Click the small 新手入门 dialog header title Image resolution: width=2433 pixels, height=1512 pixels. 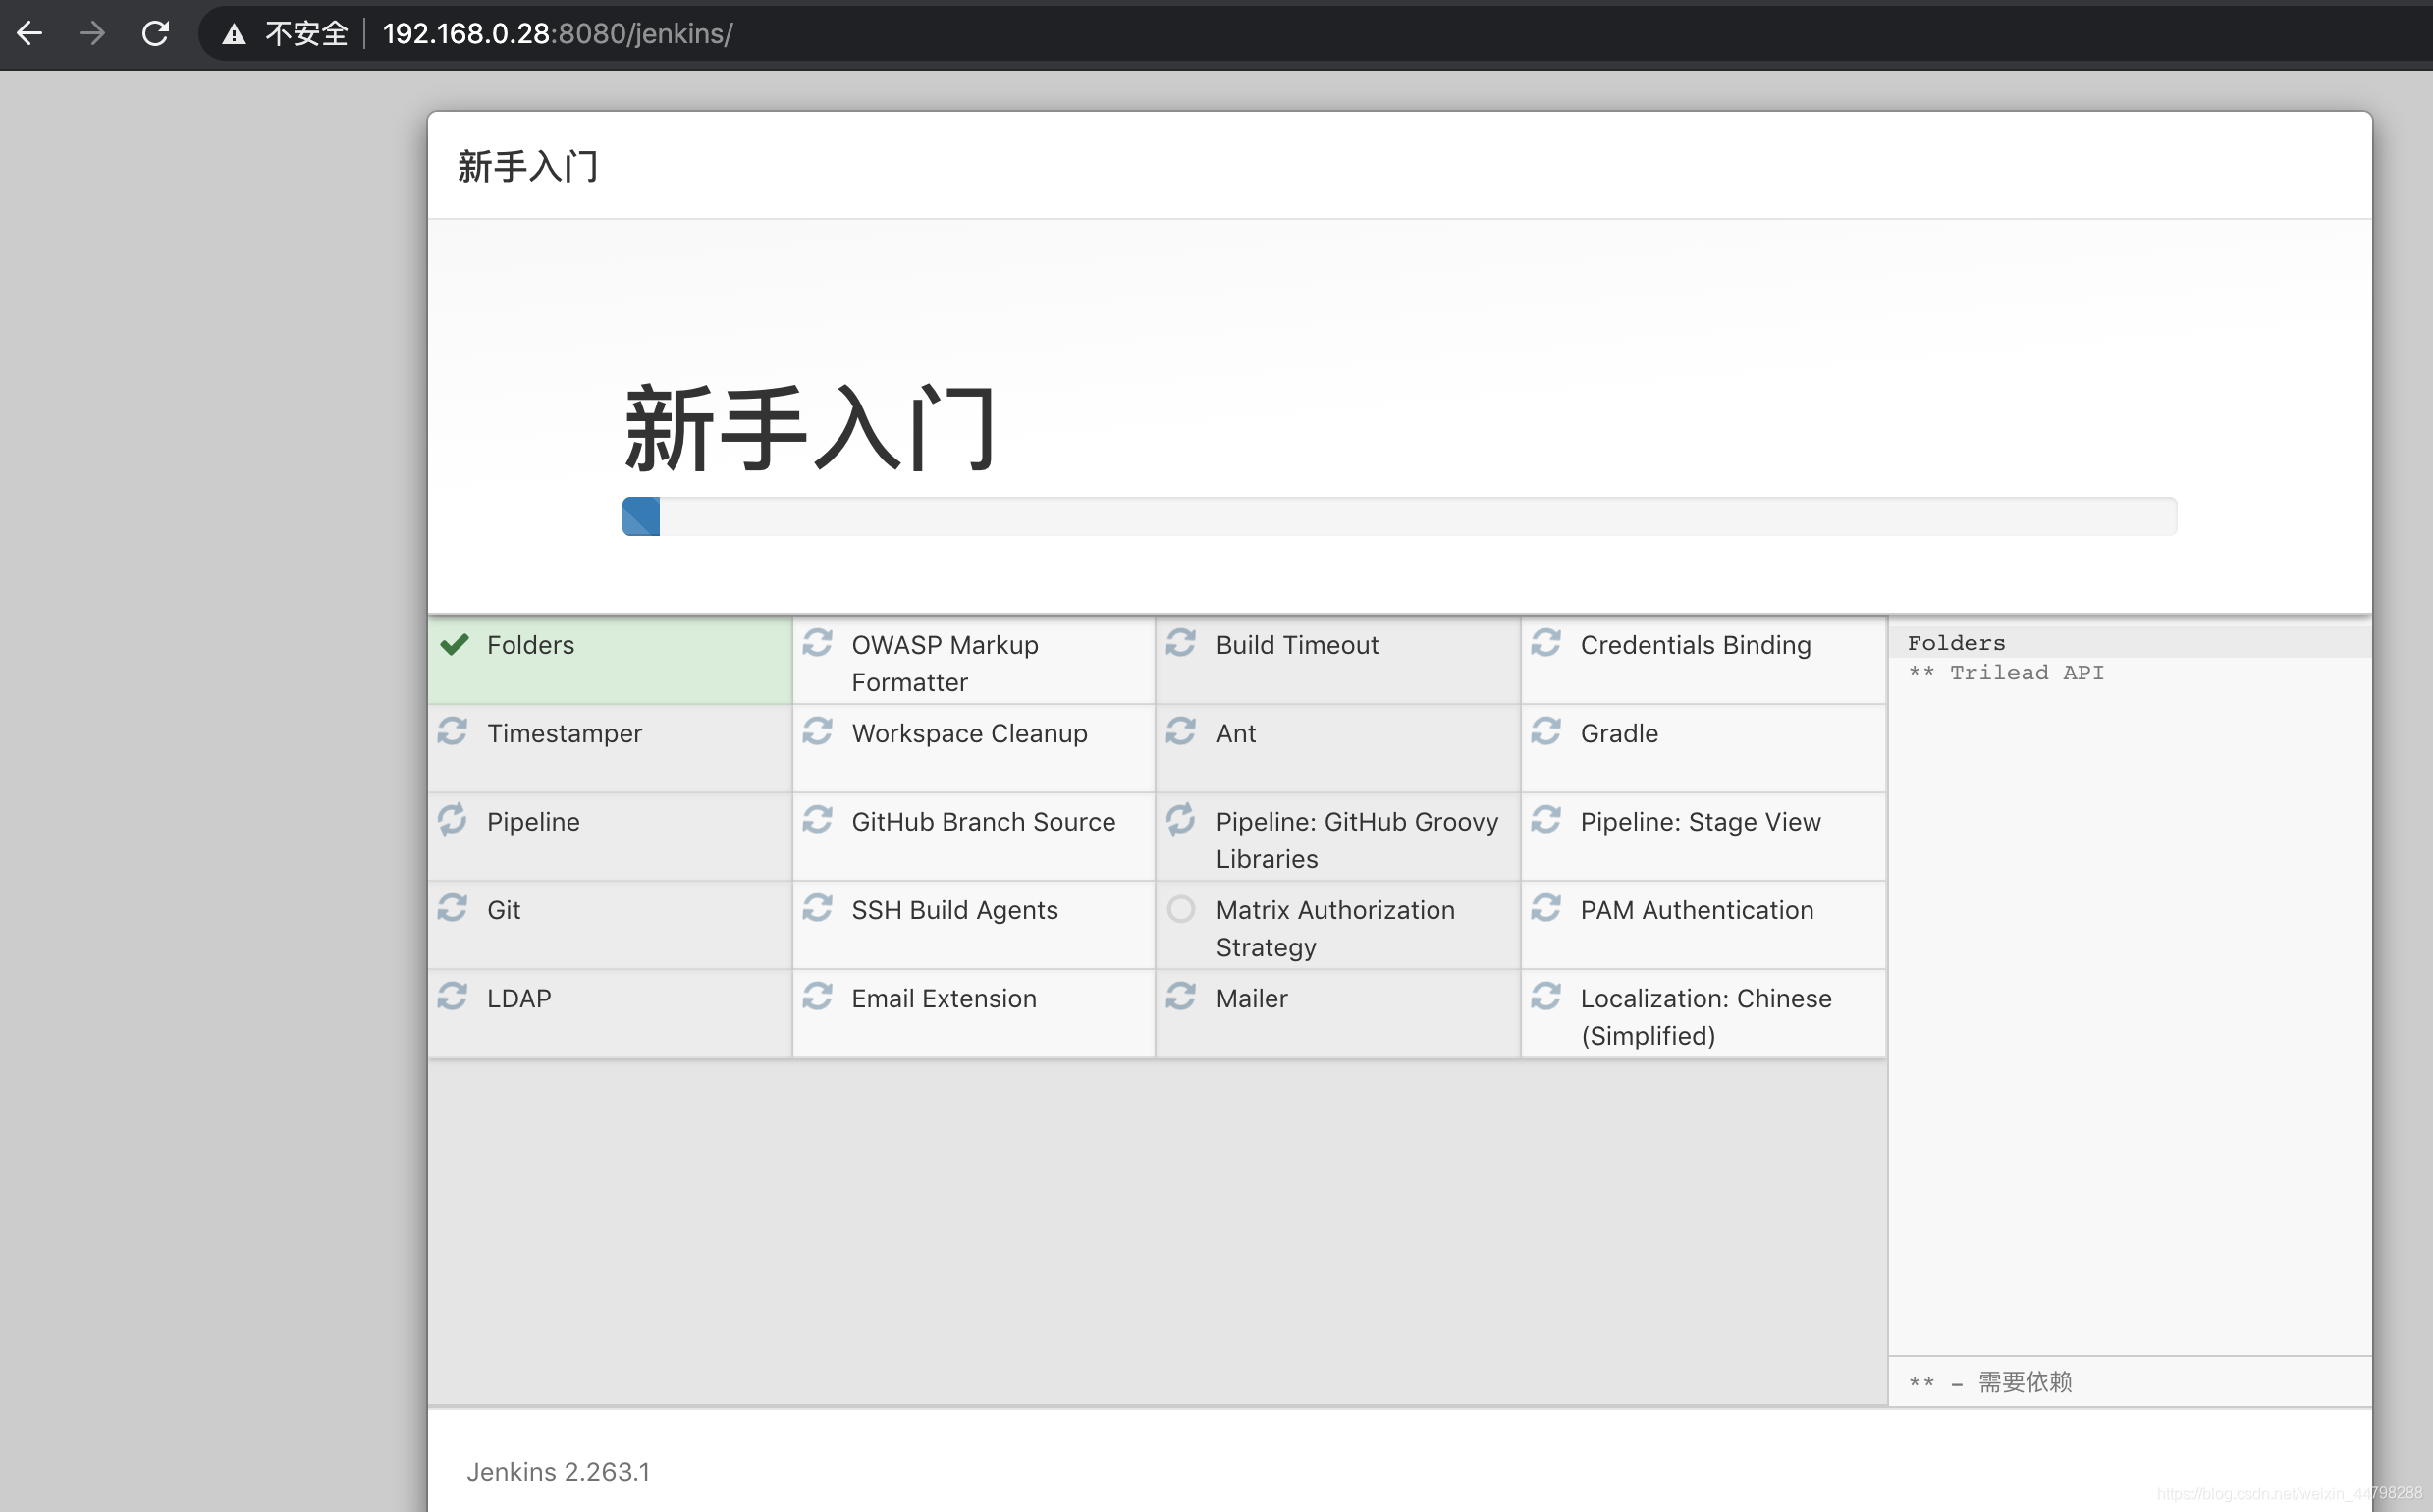point(528,166)
